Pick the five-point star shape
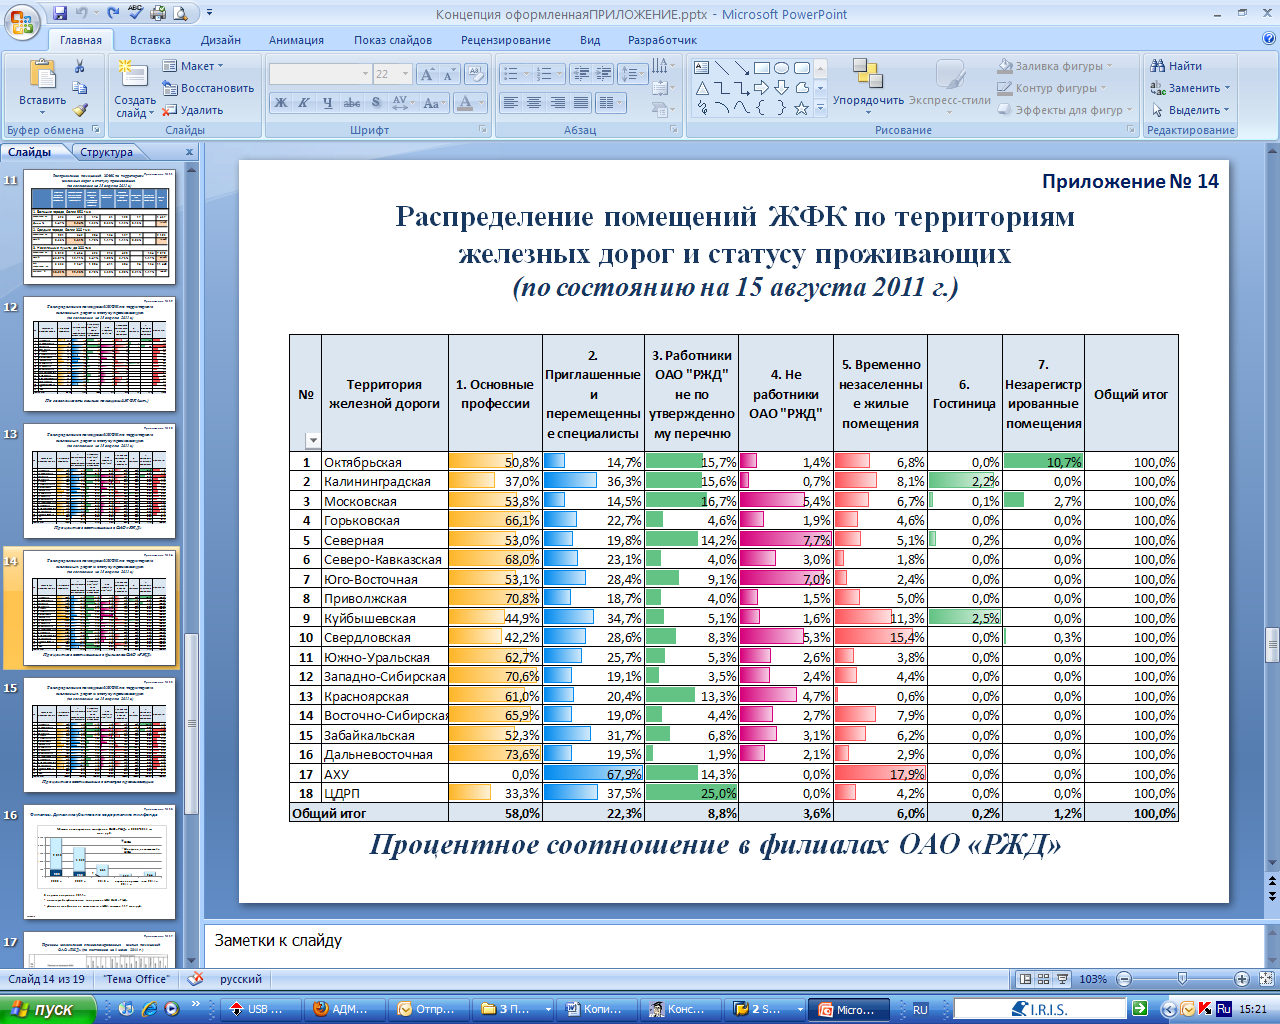This screenshot has width=1280, height=1024. [x=801, y=108]
